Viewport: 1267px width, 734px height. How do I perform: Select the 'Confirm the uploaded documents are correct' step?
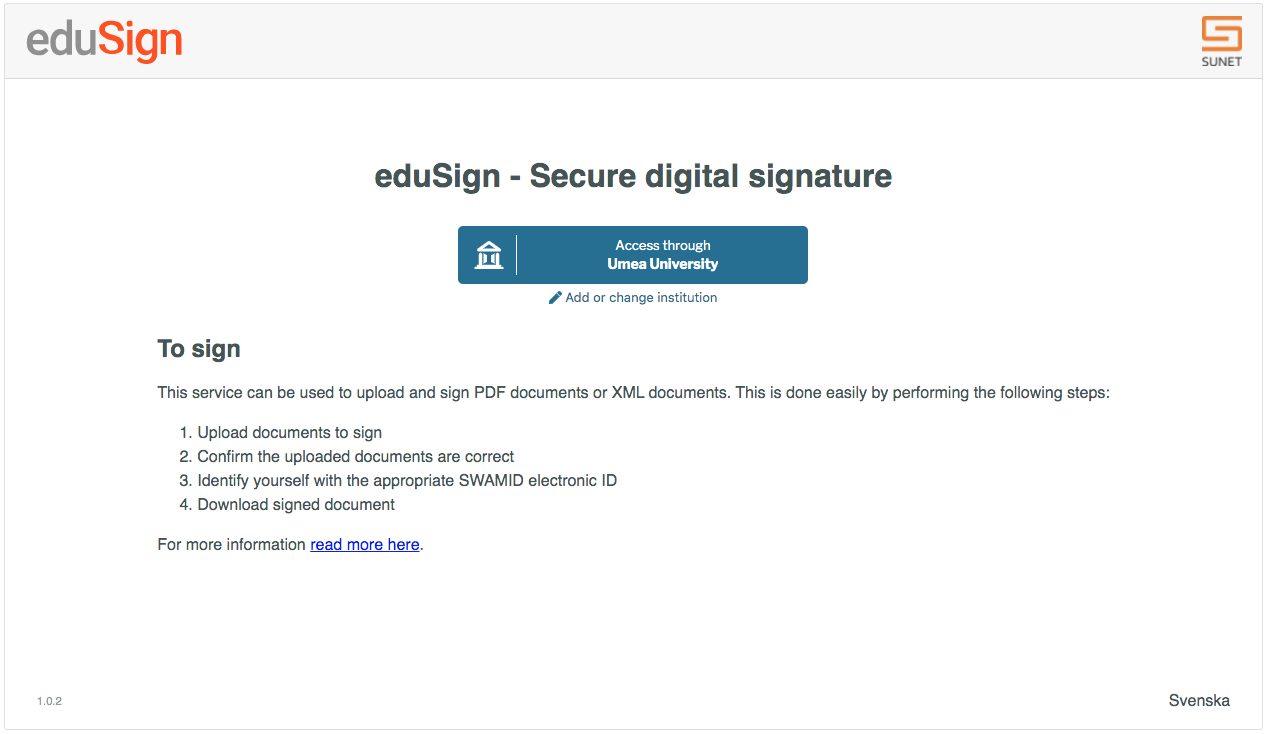point(355,457)
